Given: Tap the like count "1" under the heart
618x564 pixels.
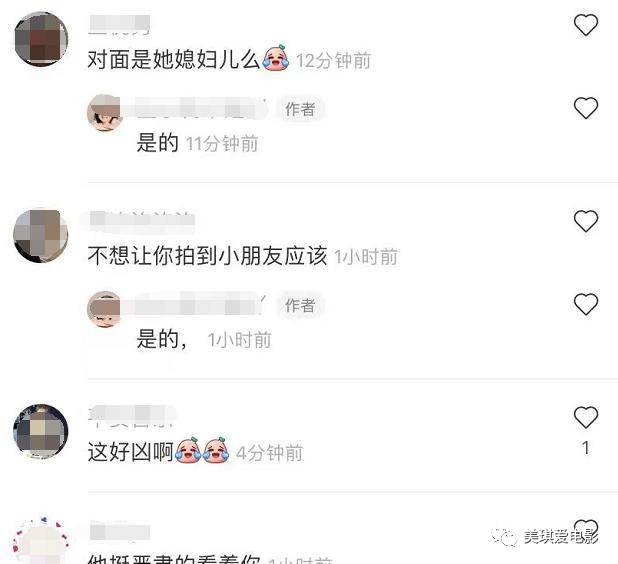Looking at the screenshot, I should click(x=586, y=448).
